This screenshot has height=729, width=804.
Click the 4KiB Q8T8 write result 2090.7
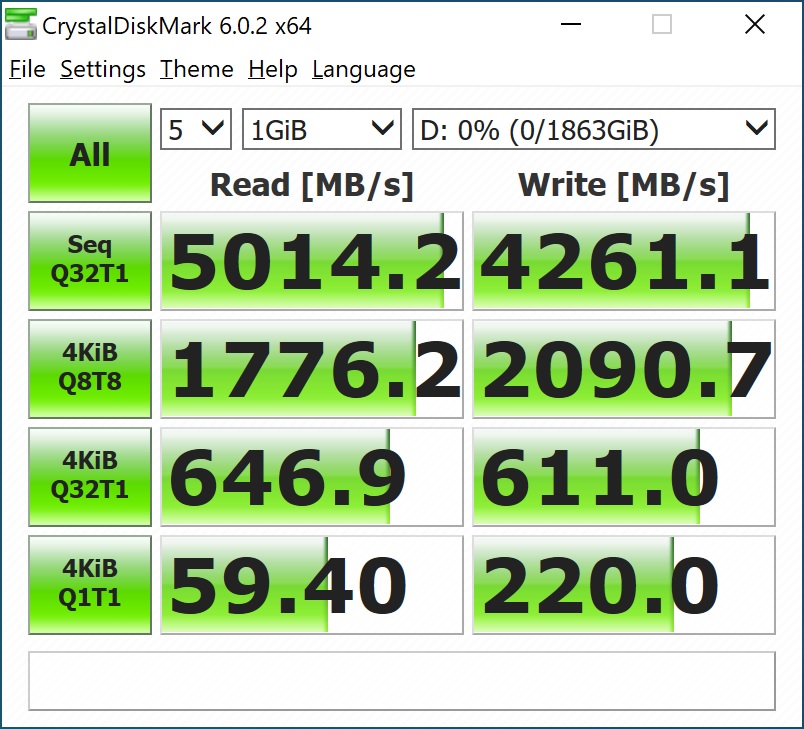coord(624,369)
